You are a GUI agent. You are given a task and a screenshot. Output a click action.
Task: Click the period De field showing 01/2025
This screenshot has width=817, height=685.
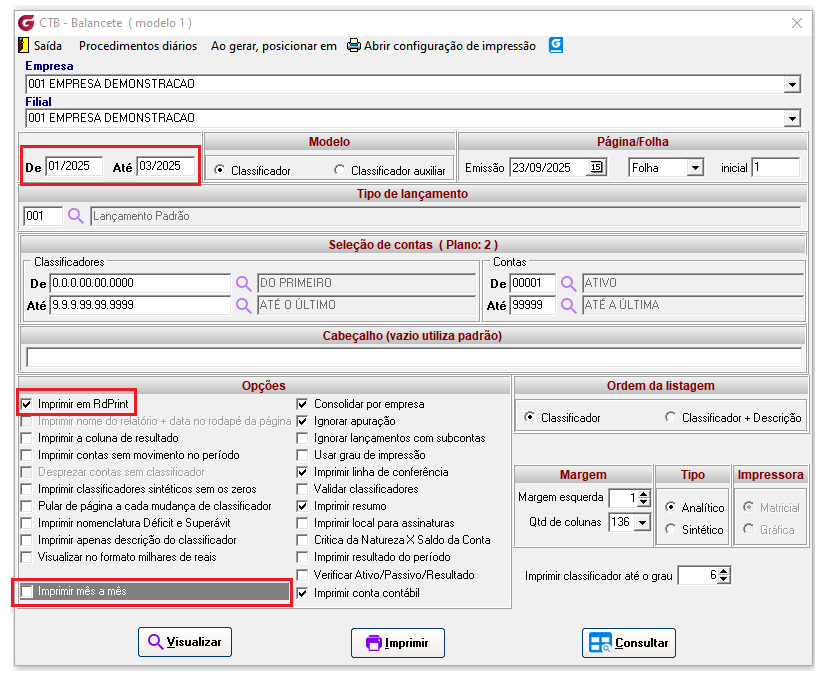pyautogui.click(x=74, y=166)
